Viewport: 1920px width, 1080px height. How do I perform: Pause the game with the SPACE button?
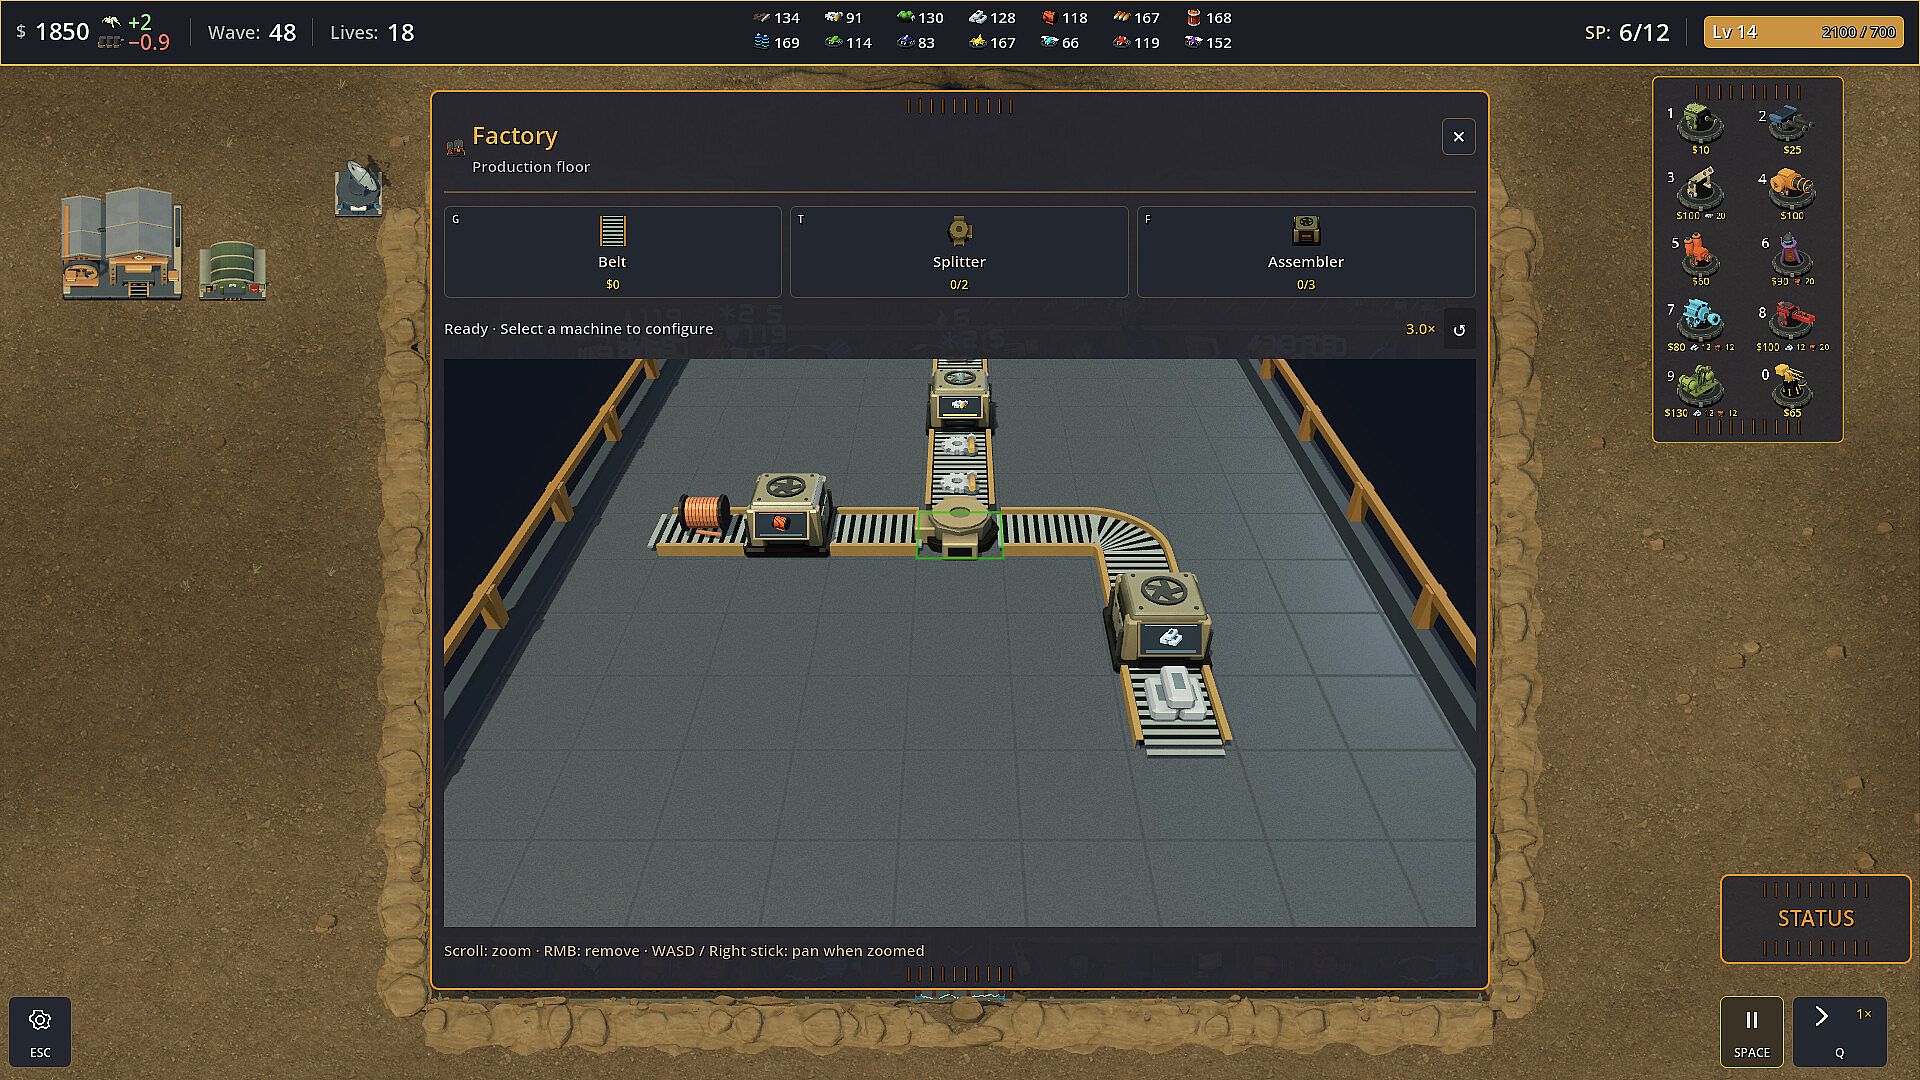pos(1752,1032)
